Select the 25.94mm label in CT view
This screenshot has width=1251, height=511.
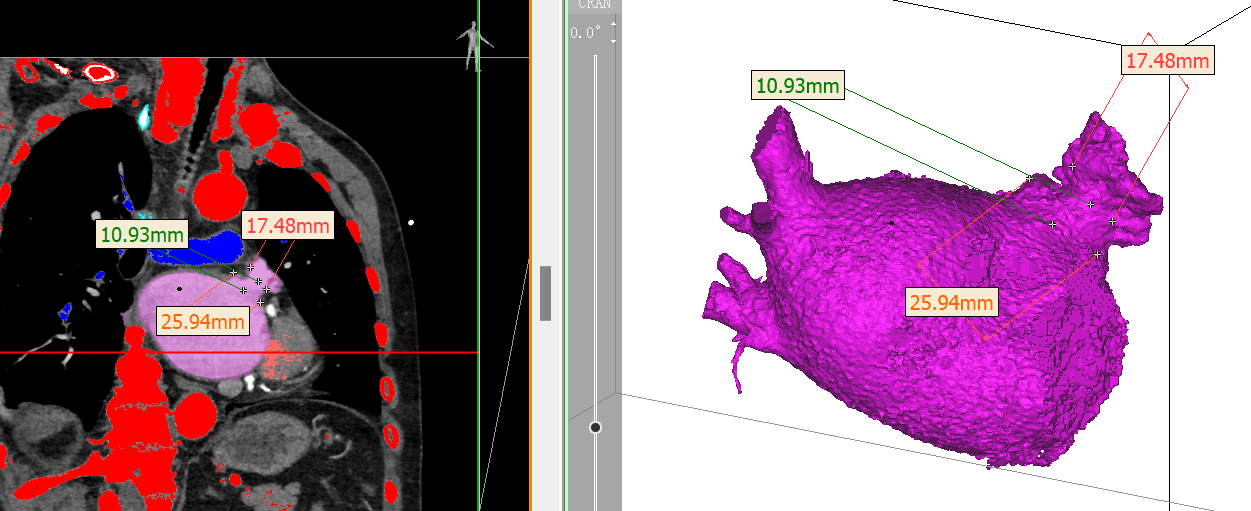pos(201,321)
